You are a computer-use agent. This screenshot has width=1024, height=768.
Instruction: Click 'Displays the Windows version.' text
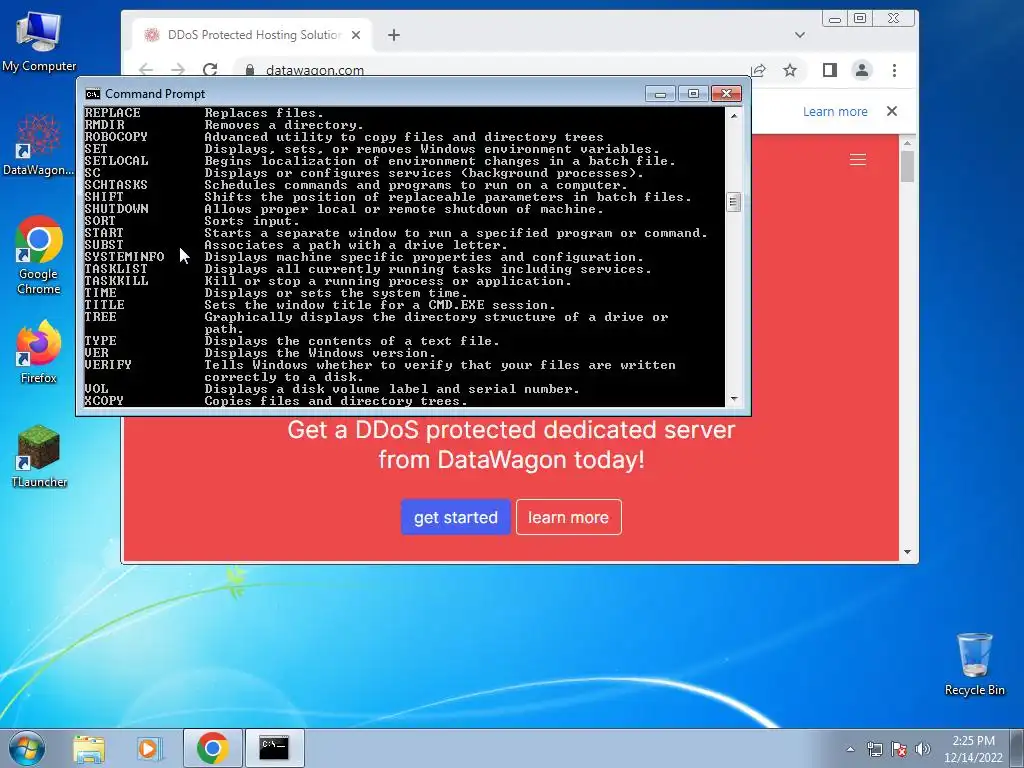click(x=319, y=353)
